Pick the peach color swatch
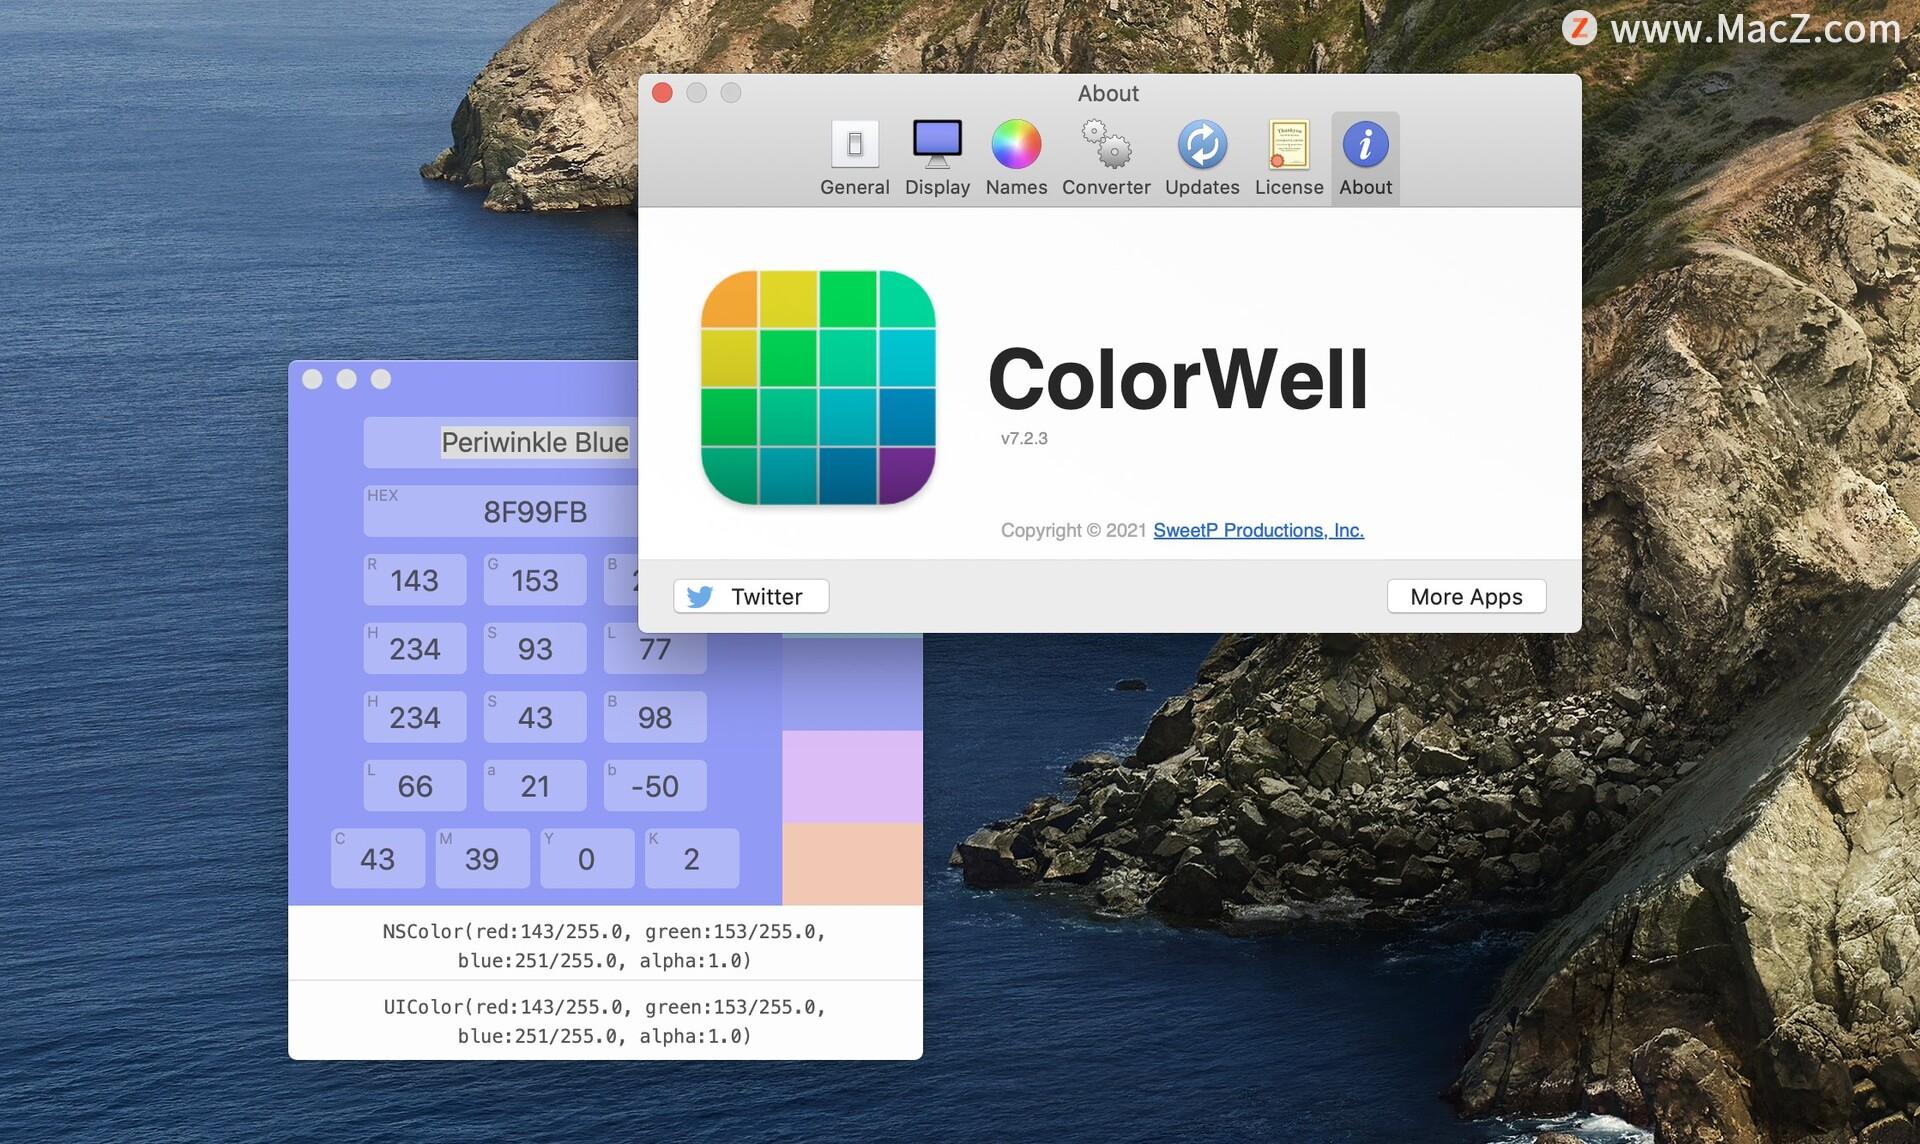 pyautogui.click(x=852, y=864)
